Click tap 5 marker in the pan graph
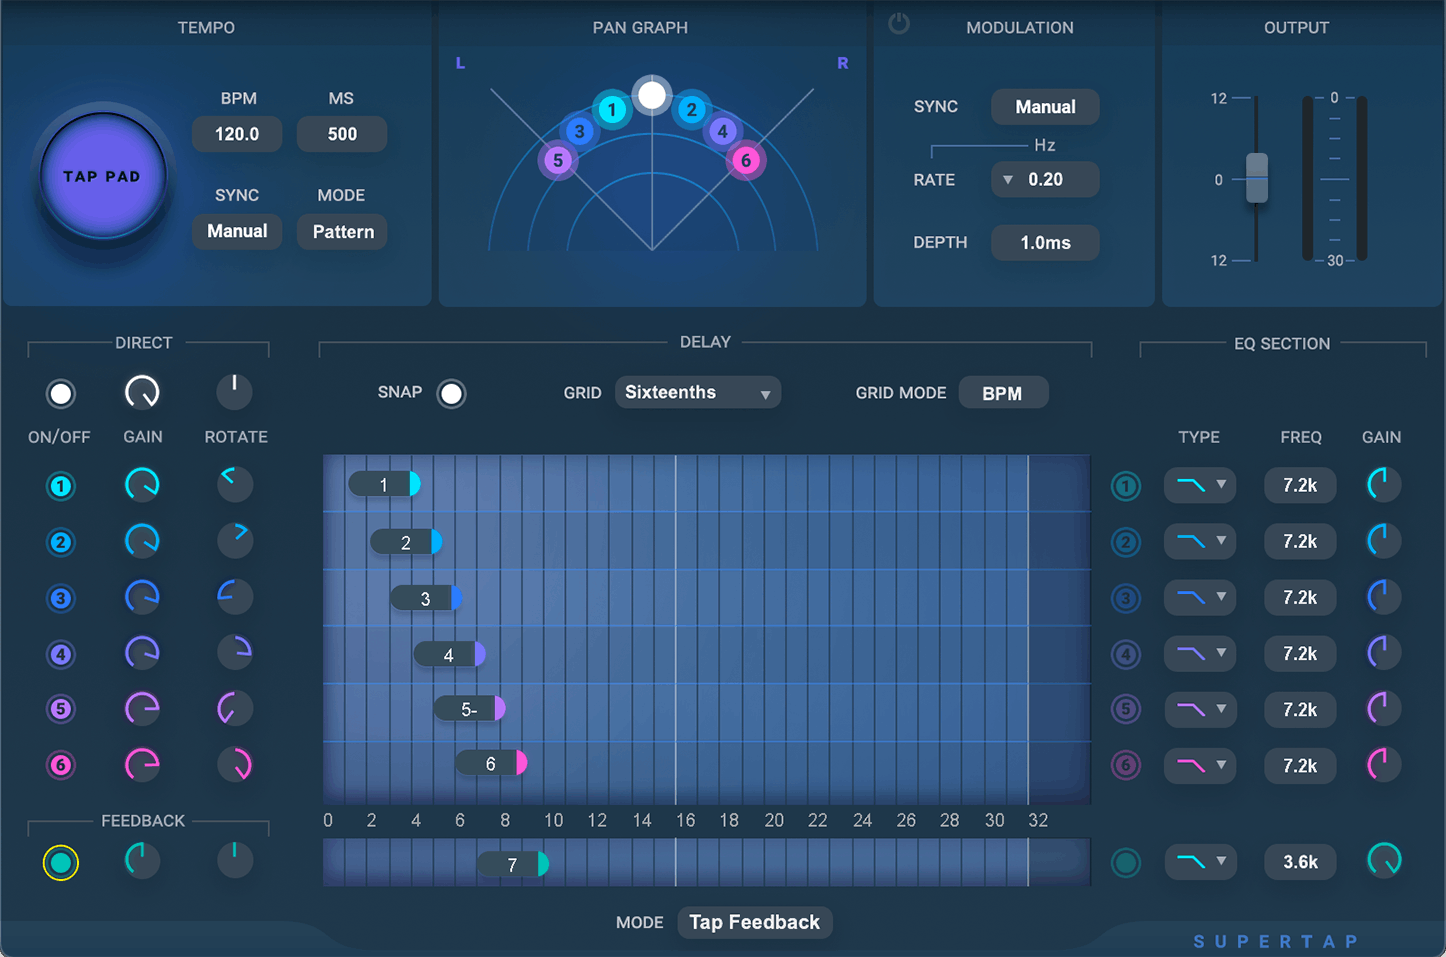1446x957 pixels. point(558,159)
